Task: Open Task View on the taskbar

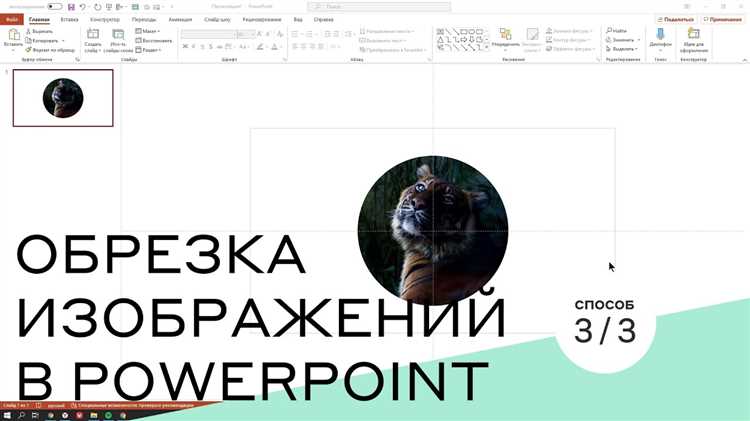Action: coord(35,415)
